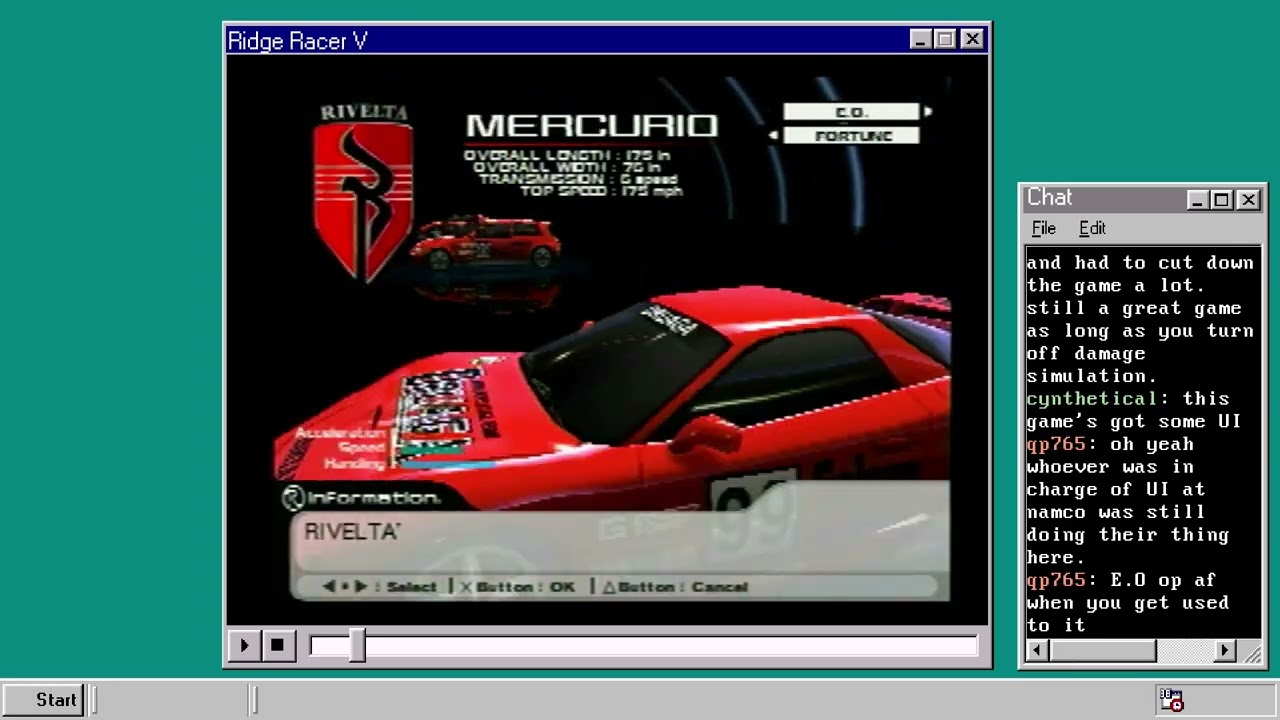Screen dimensions: 1280x720
Task: Click the arrows Select hint
Action: pos(380,587)
